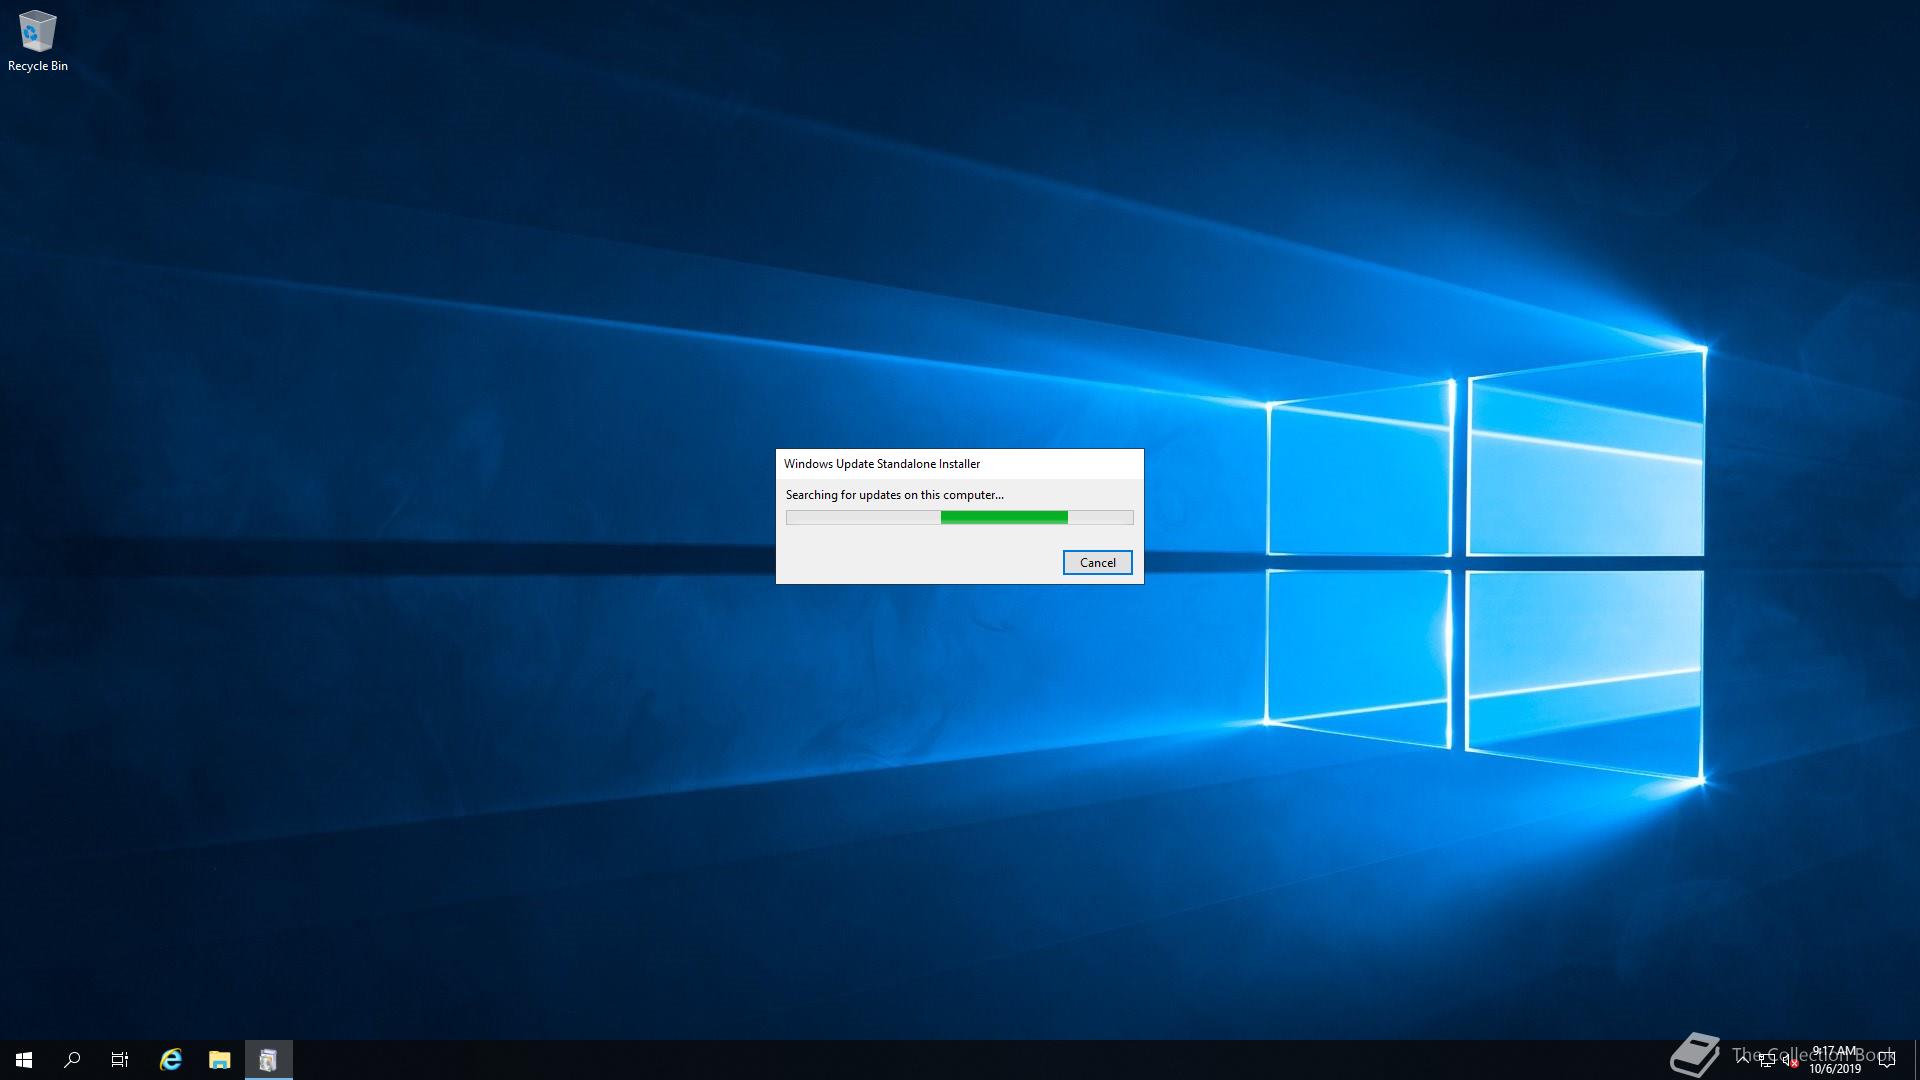Open taskbar search magnifier

coord(72,1060)
